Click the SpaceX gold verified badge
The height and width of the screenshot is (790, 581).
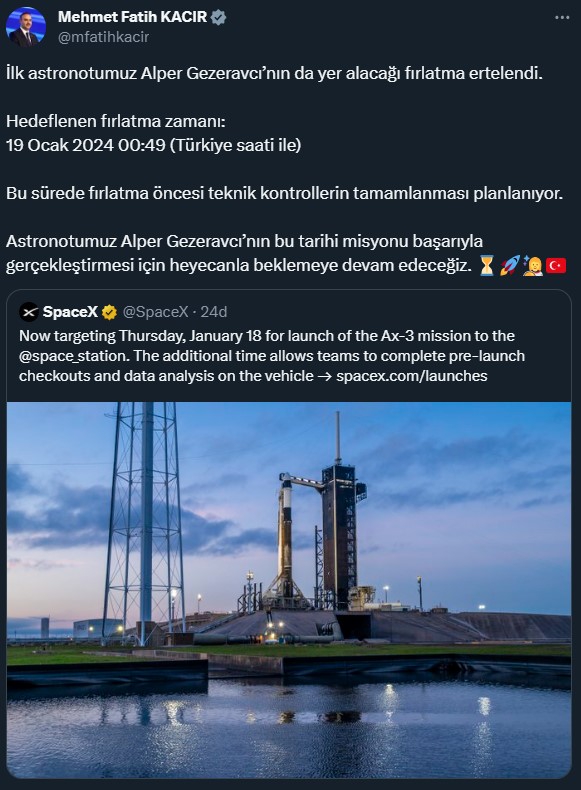(109, 313)
